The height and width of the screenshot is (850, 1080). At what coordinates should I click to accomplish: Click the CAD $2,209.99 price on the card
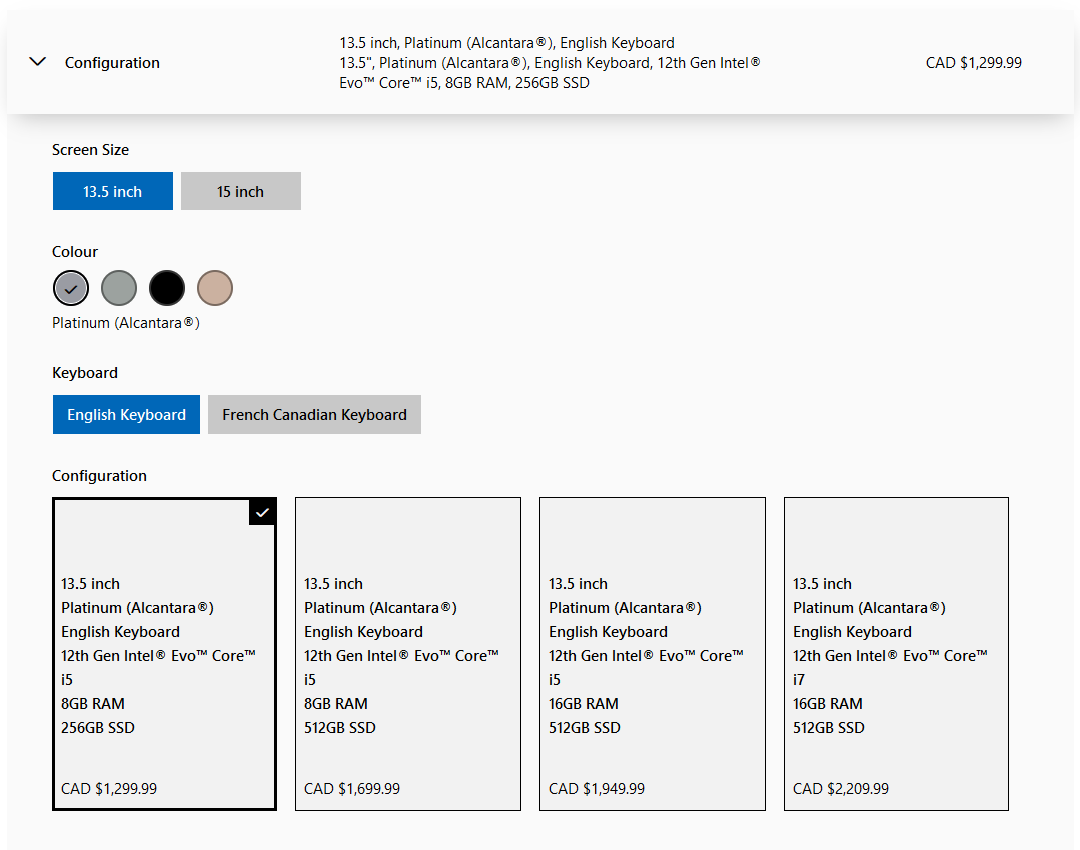(x=841, y=789)
